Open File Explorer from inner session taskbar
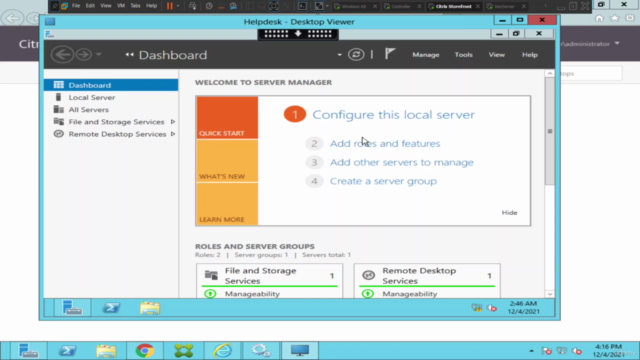Viewport: 640px width, 360px height. coord(150,308)
